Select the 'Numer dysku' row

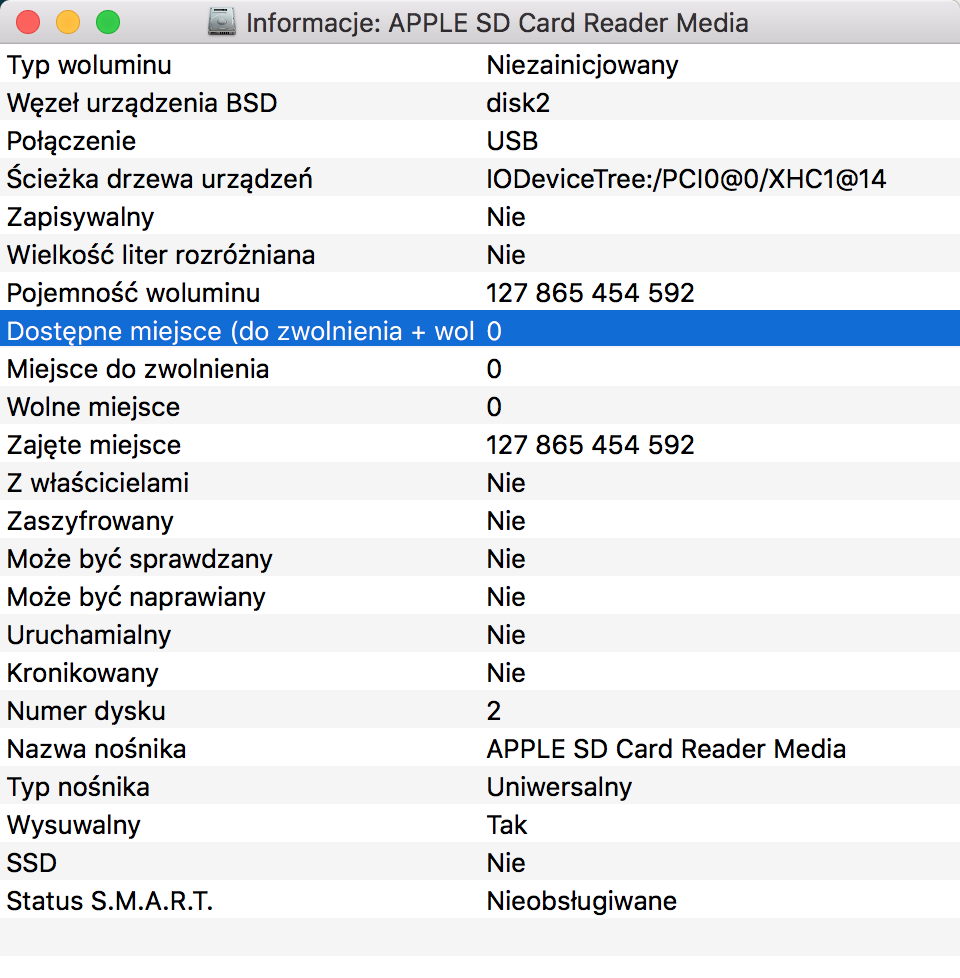[x=480, y=710]
